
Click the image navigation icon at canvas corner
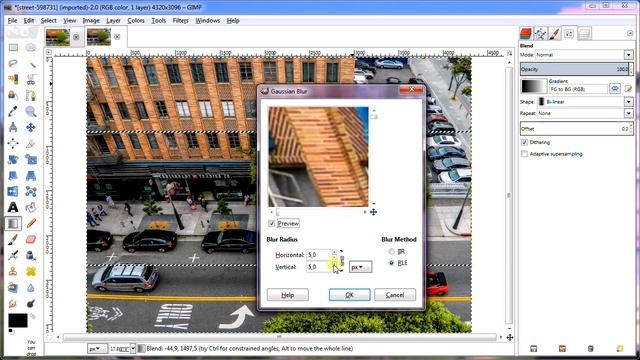(510, 337)
